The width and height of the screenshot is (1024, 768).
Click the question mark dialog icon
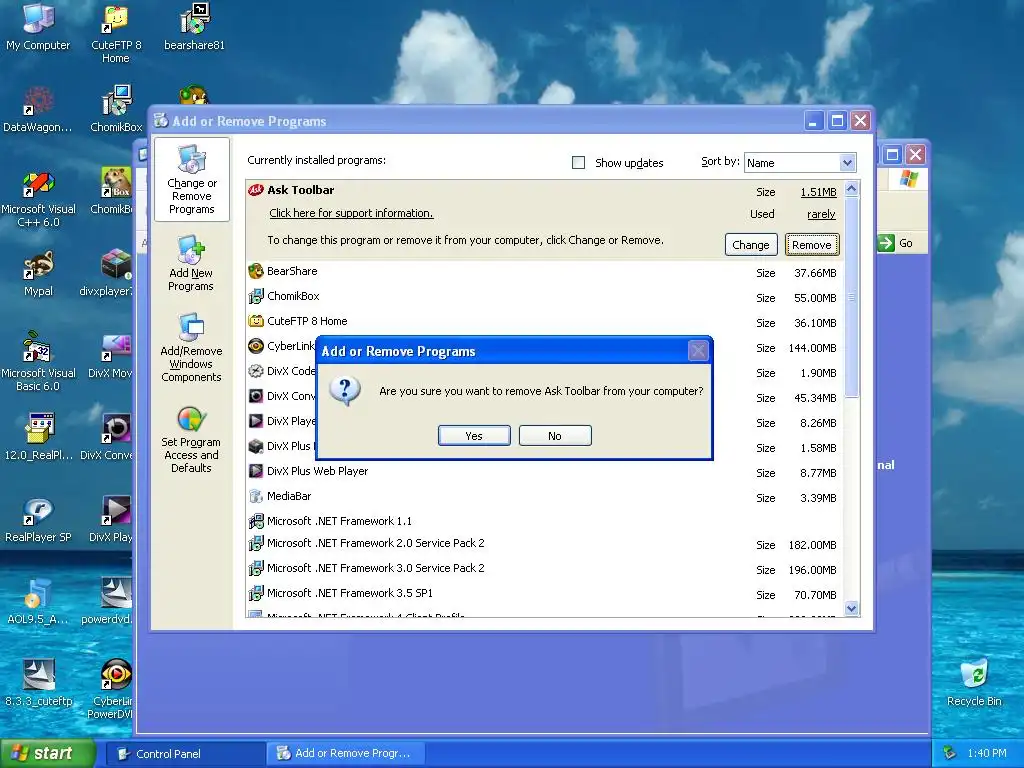345,391
